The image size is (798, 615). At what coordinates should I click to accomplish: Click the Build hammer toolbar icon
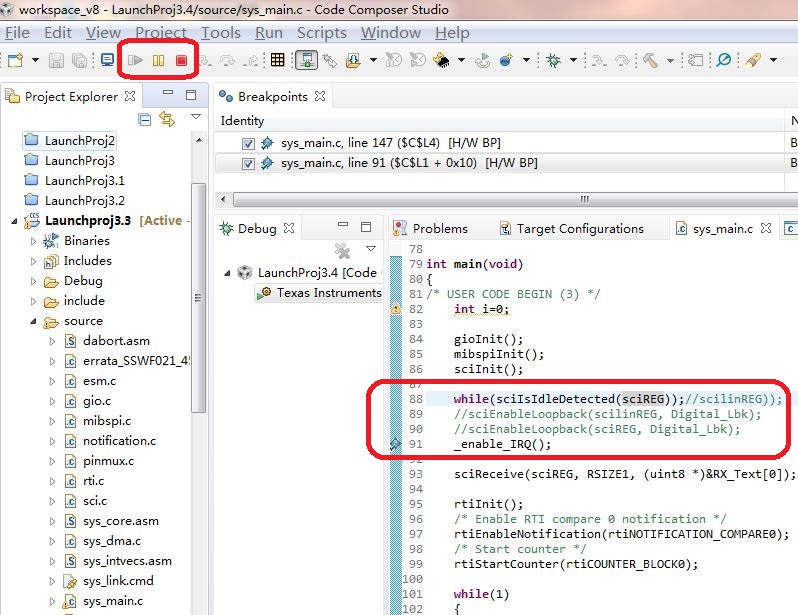tap(650, 60)
